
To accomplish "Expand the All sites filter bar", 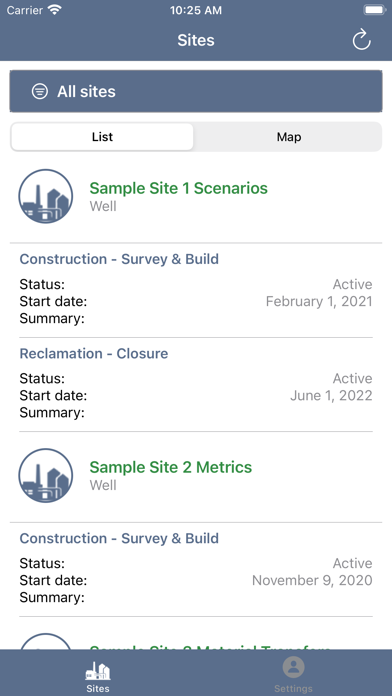I will (x=196, y=91).
